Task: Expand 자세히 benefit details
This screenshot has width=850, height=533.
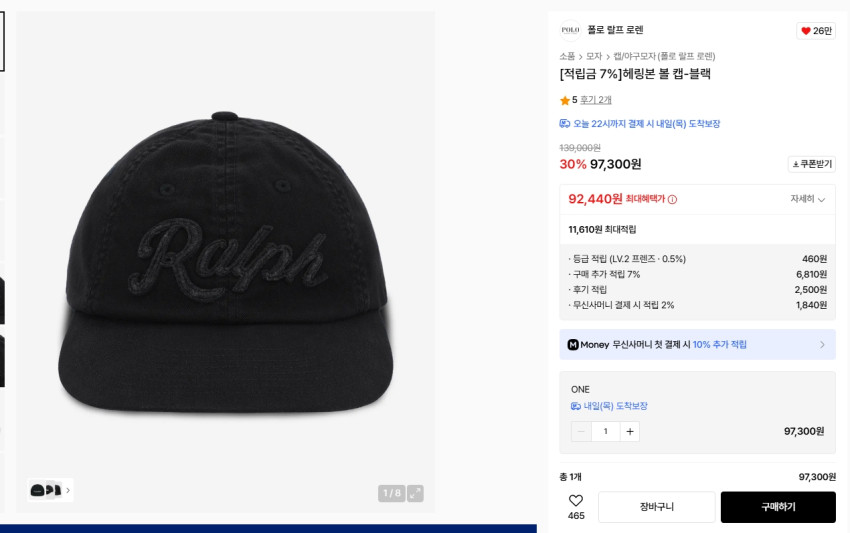Action: coord(808,199)
